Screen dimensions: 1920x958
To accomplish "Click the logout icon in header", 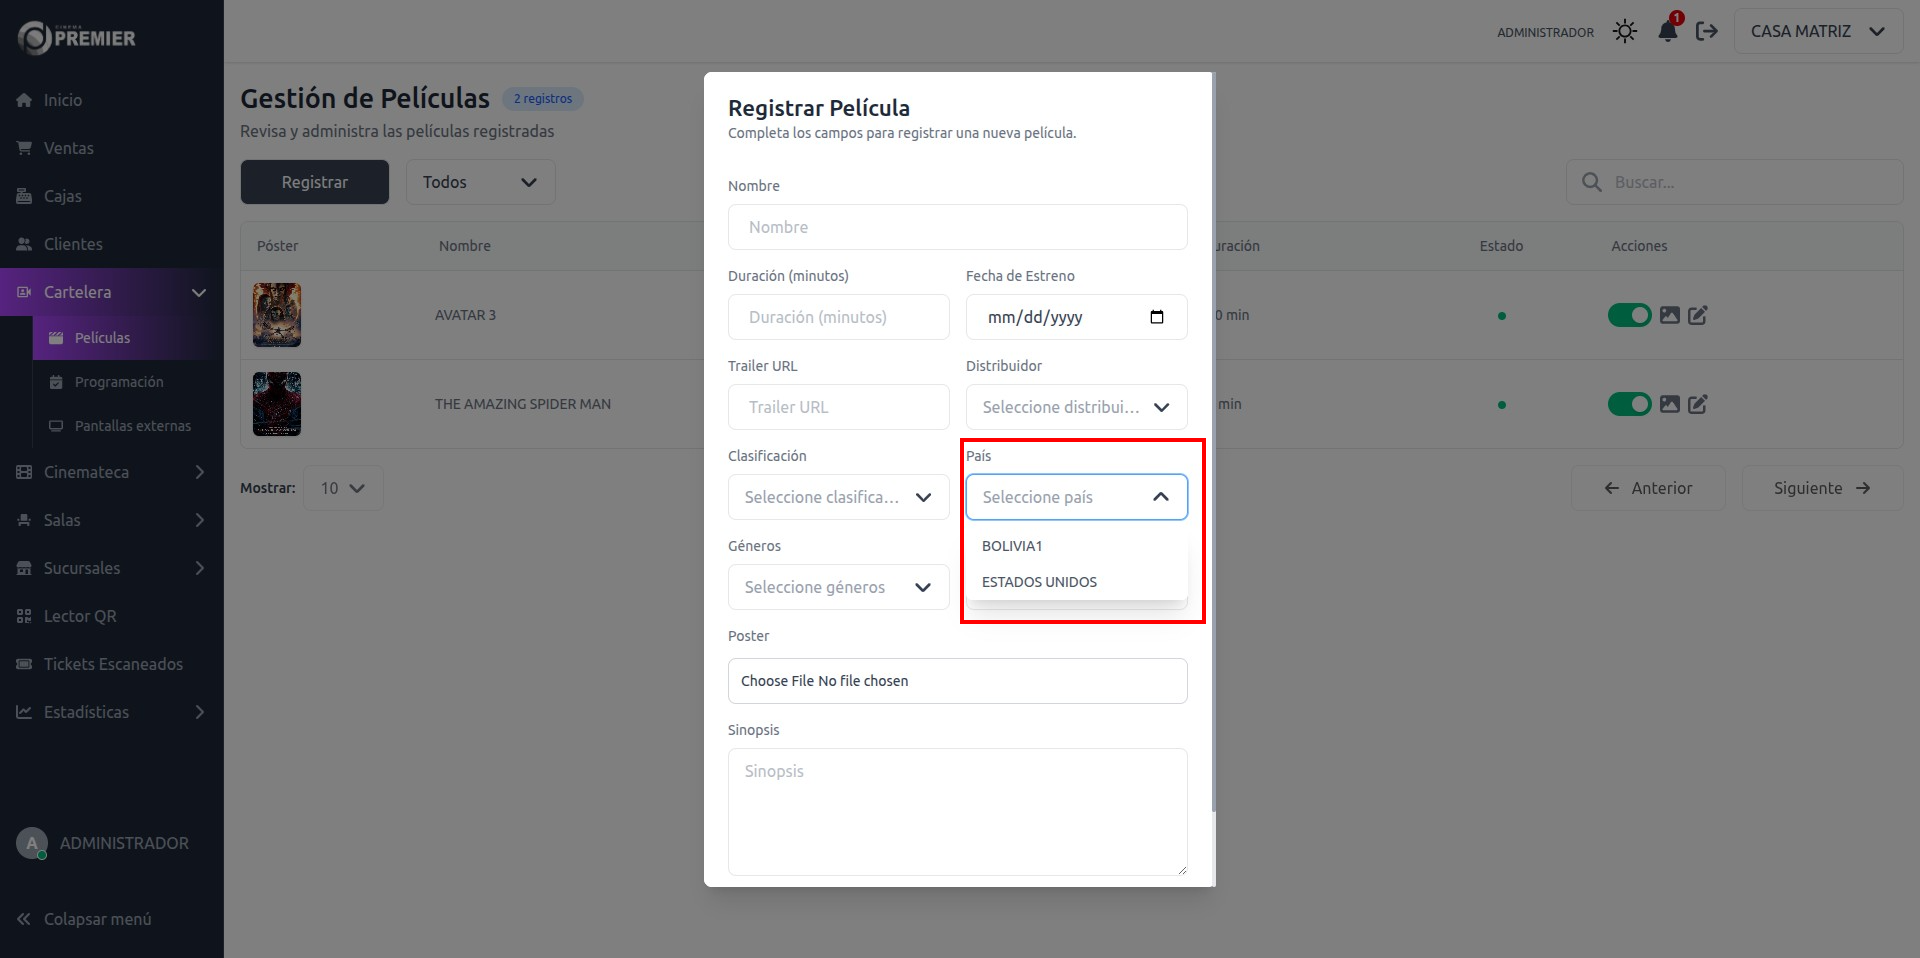I will click(1707, 32).
